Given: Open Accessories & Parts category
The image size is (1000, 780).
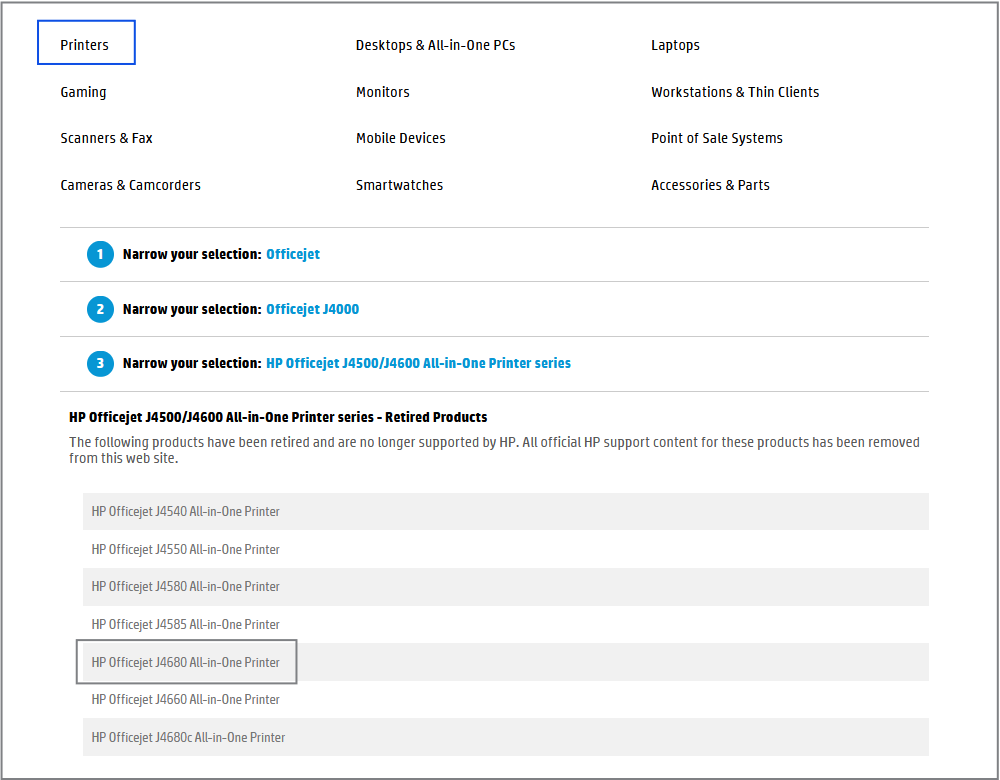Looking at the screenshot, I should coord(710,185).
